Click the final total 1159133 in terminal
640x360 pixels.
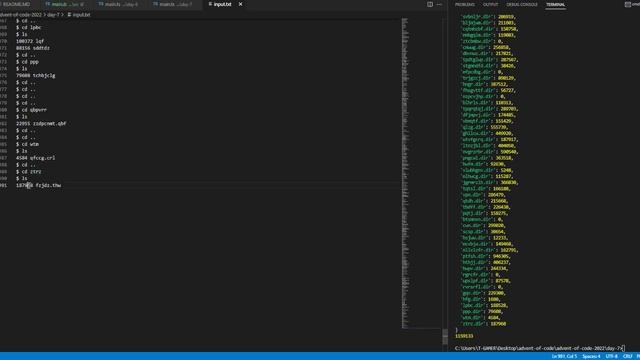(x=464, y=336)
